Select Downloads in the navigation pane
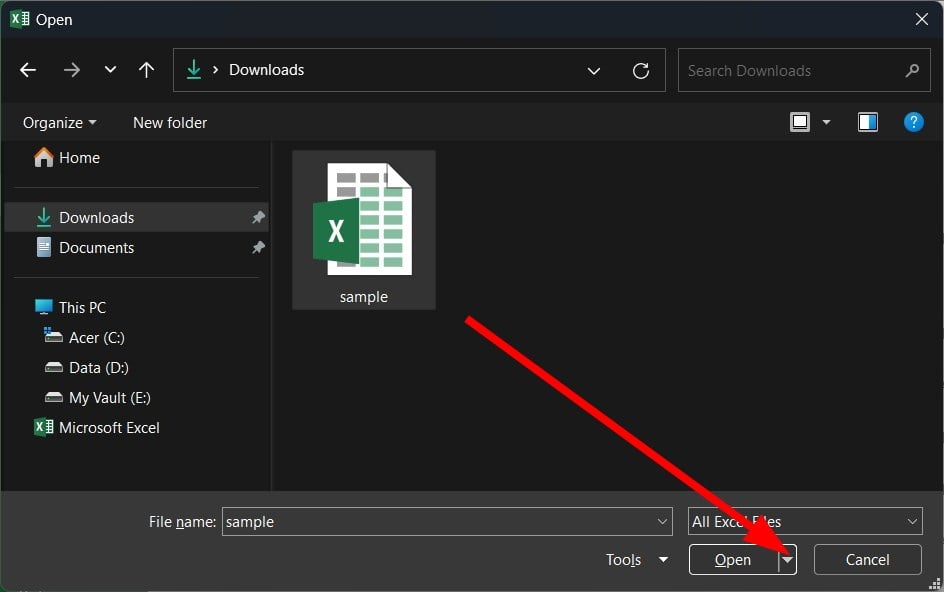Viewport: 944px width, 592px height. tap(137, 217)
